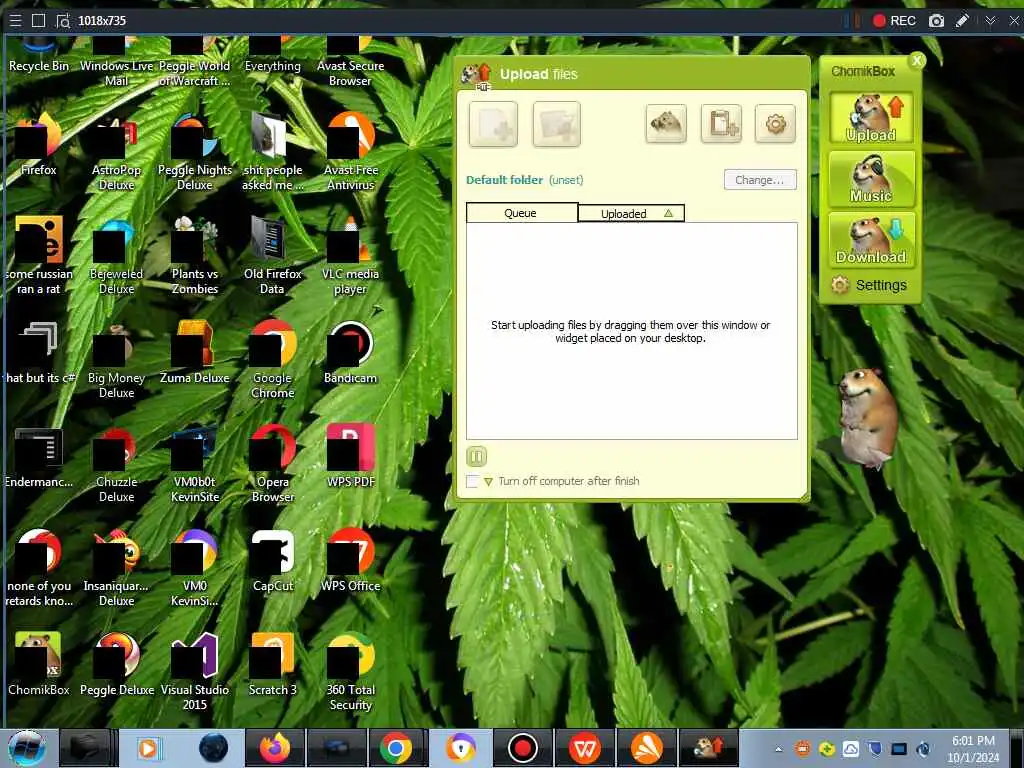Launch Bandicam desktop shortcut
The height and width of the screenshot is (768, 1024).
pos(351,353)
